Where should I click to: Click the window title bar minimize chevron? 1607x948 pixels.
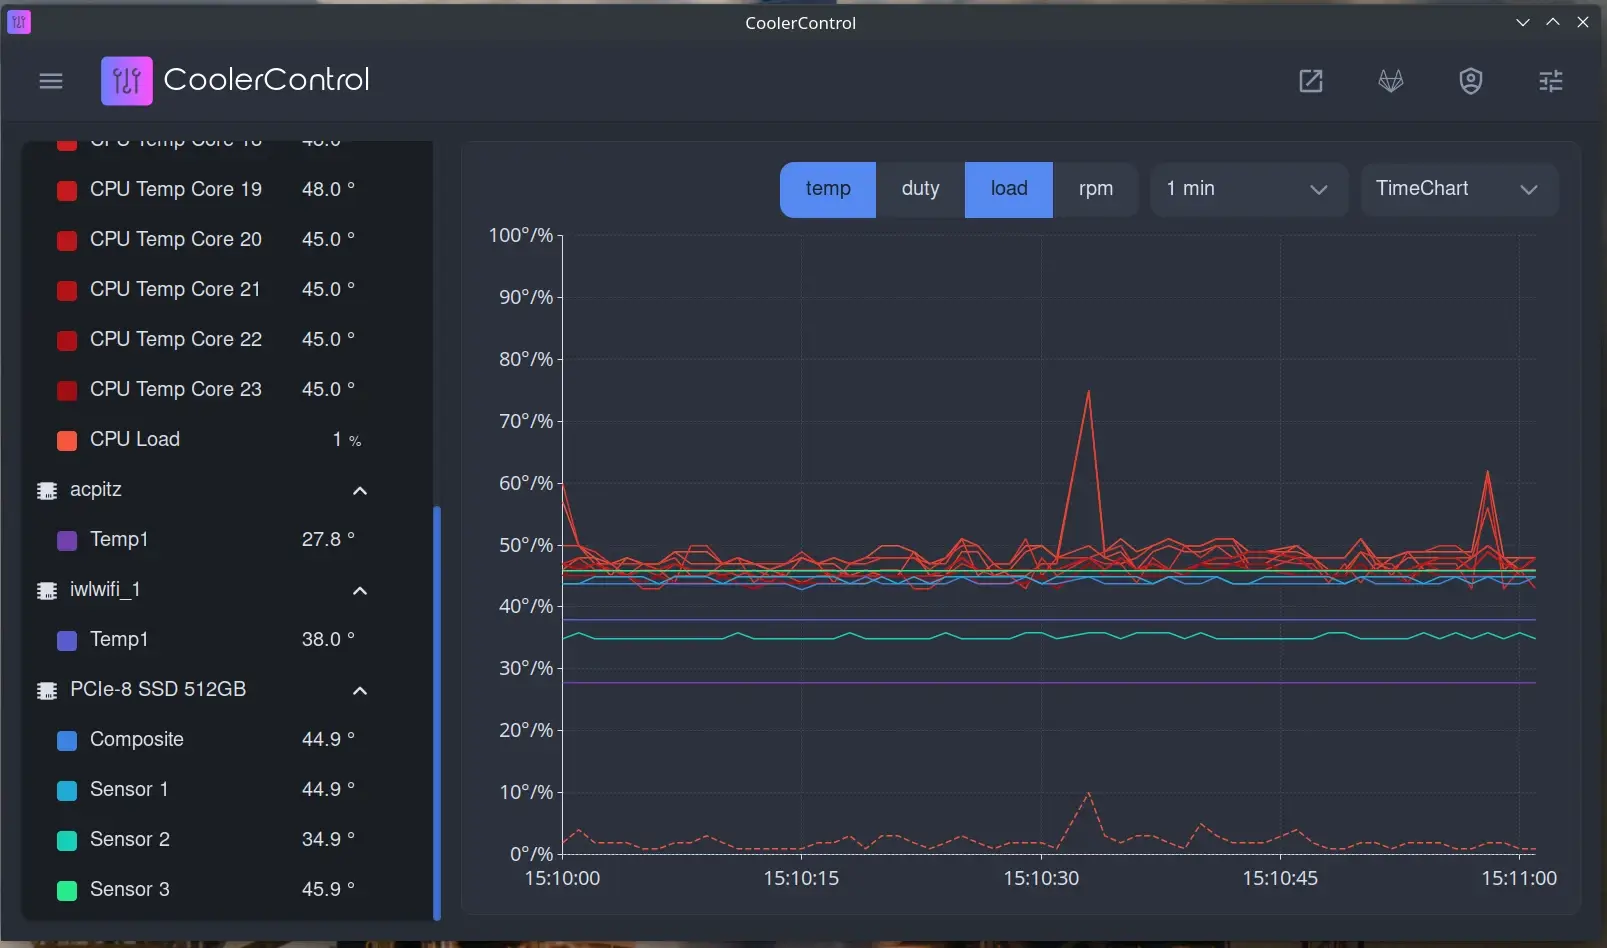[x=1523, y=22]
